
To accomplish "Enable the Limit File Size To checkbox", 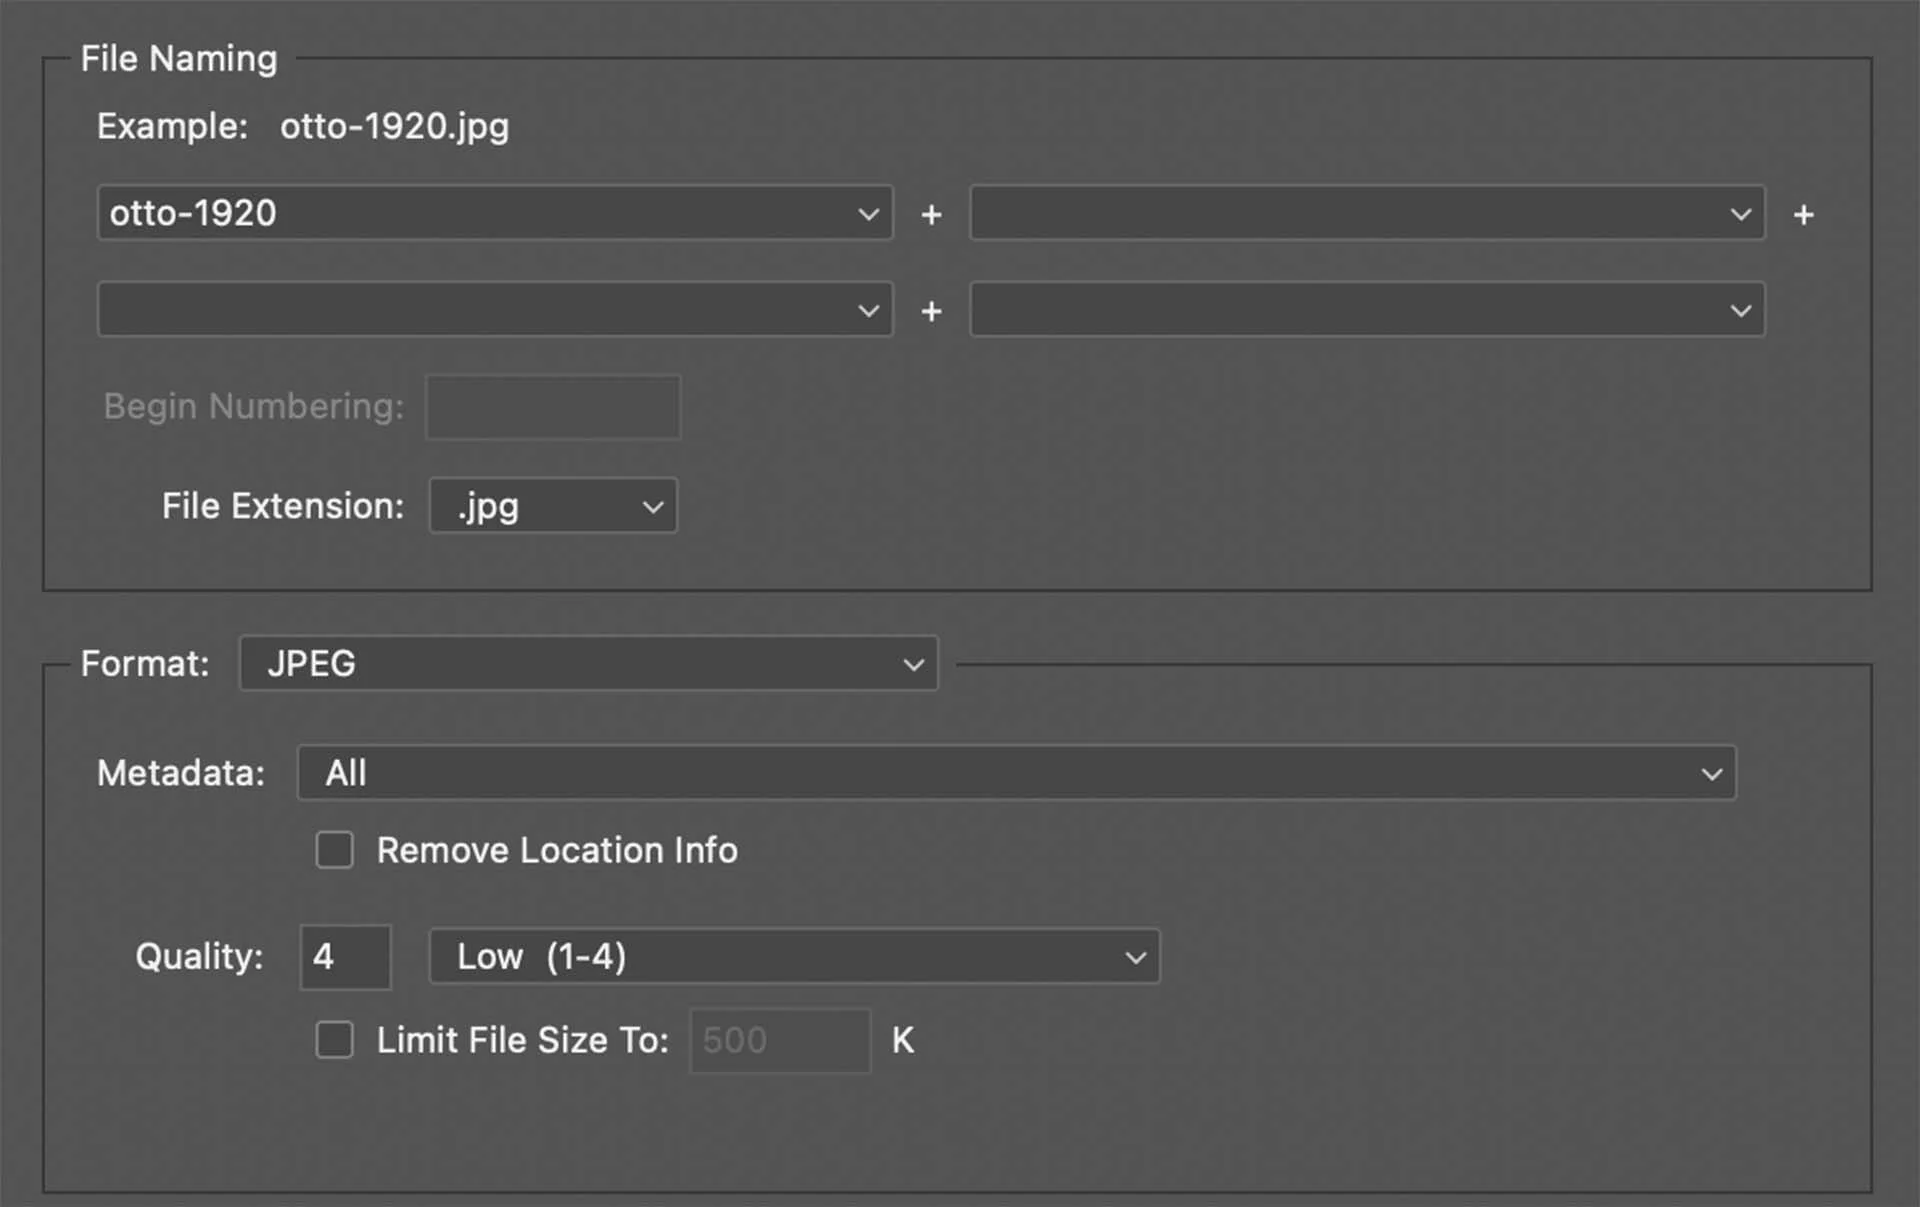I will (x=334, y=1040).
